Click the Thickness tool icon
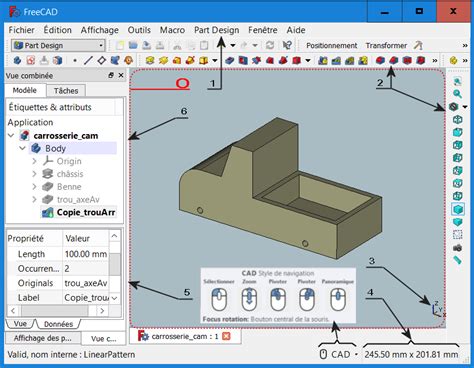This screenshot has width=474, height=368. pos(420,60)
